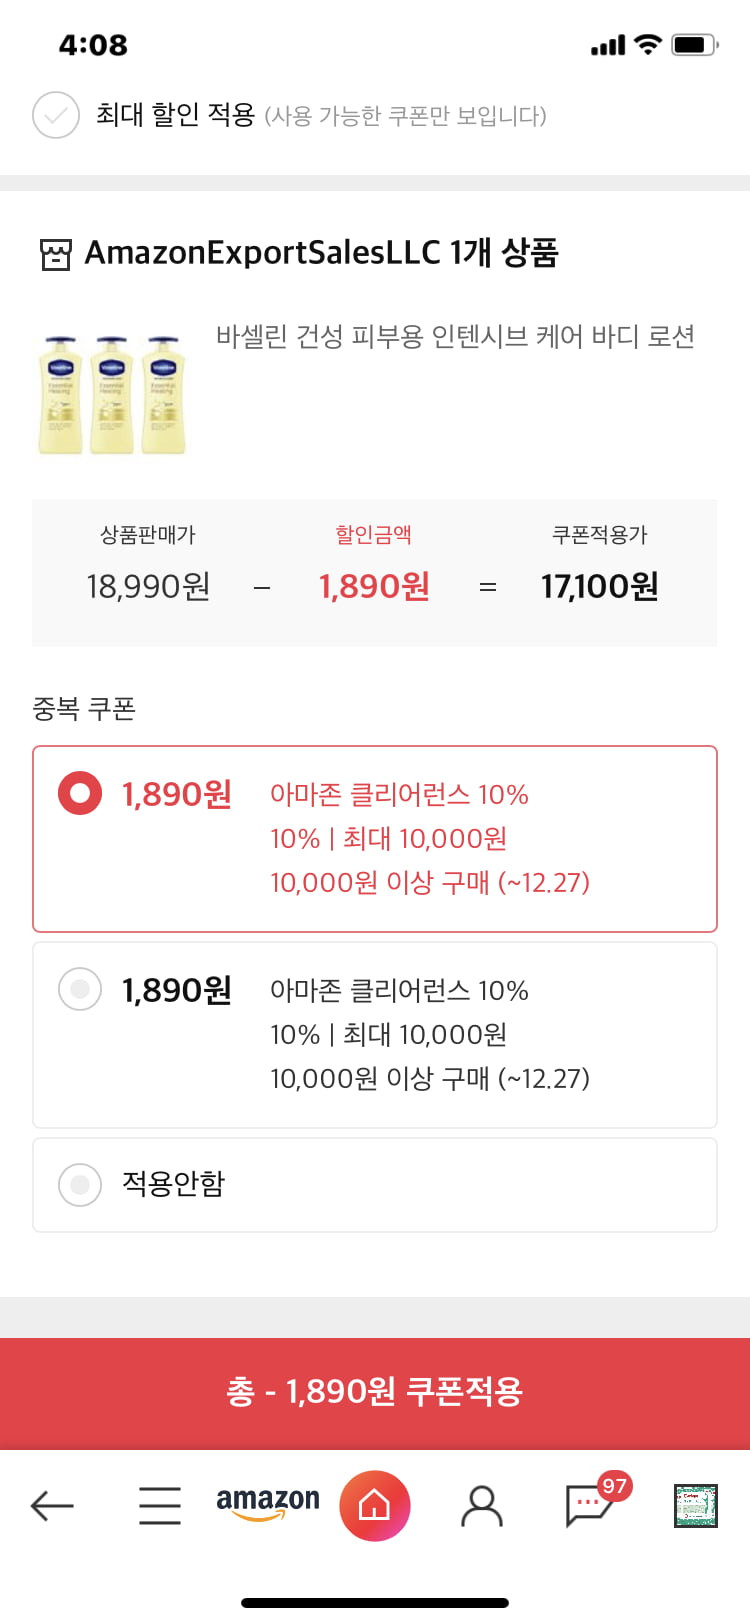
Task: Choose the 적용안함 radio option
Action: (x=80, y=1184)
